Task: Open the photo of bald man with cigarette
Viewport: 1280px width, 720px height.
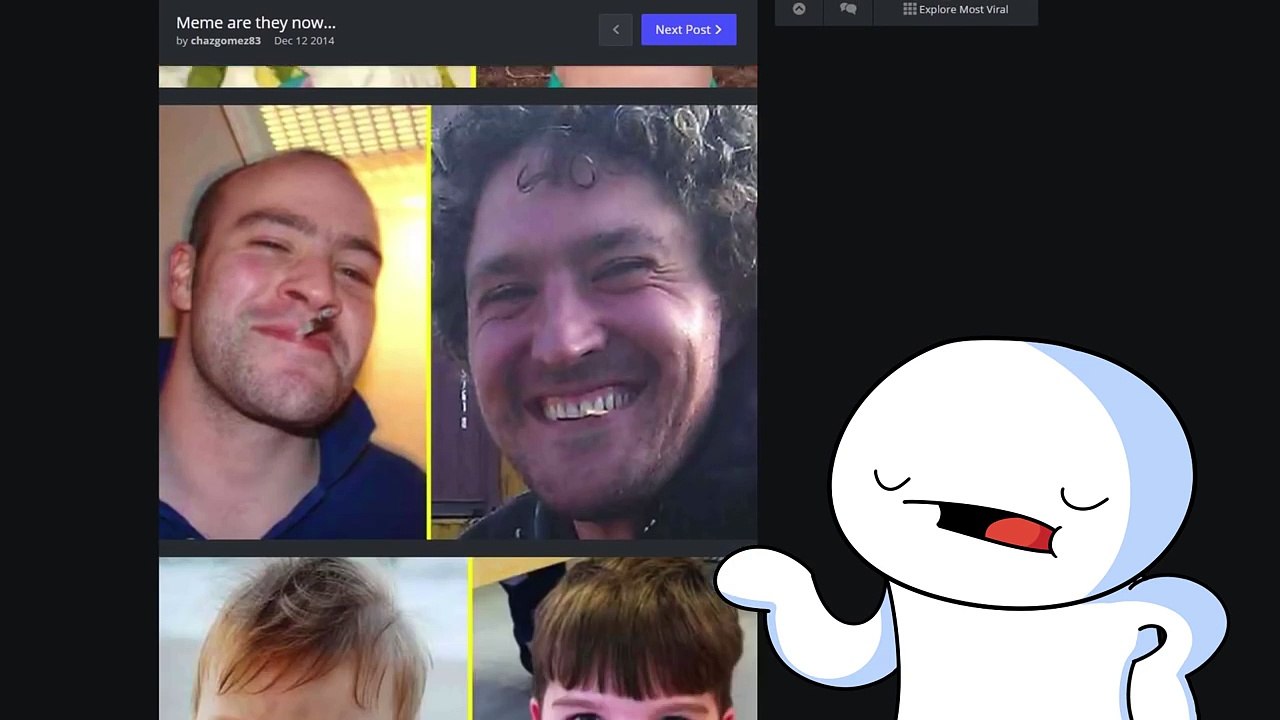Action: click(294, 322)
